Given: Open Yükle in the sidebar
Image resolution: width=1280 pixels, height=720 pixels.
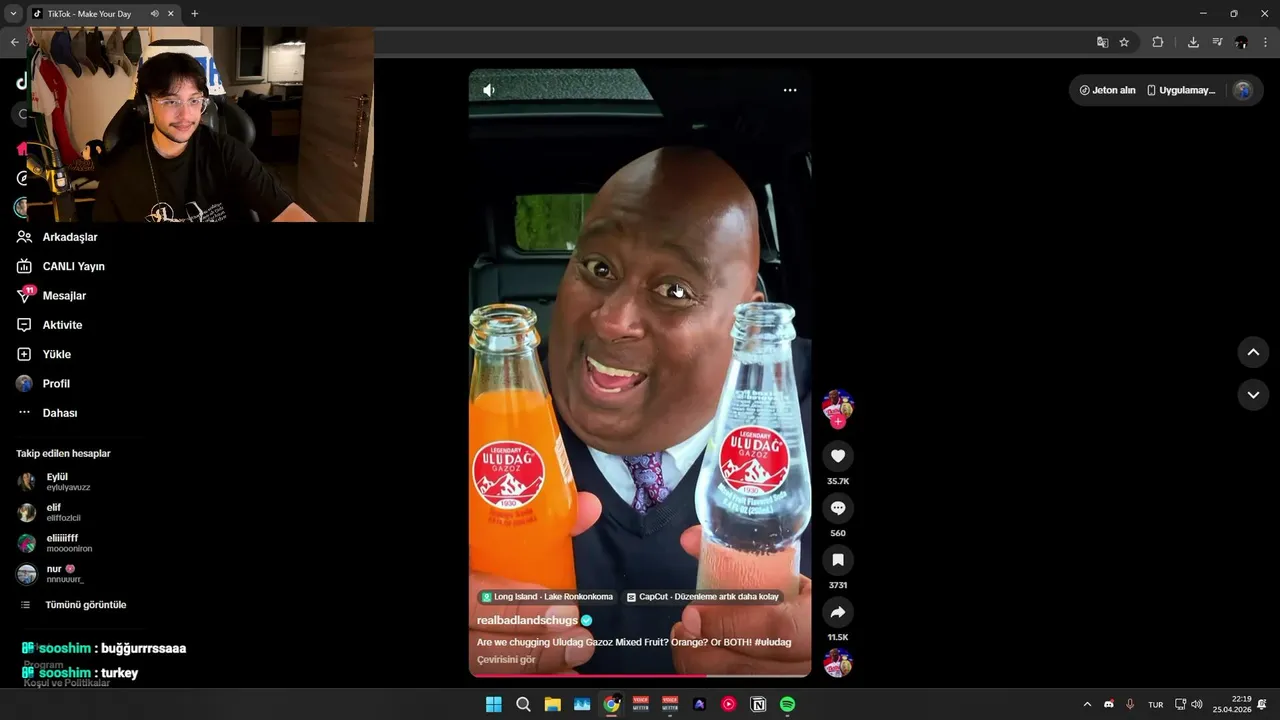Looking at the screenshot, I should 43,354.
